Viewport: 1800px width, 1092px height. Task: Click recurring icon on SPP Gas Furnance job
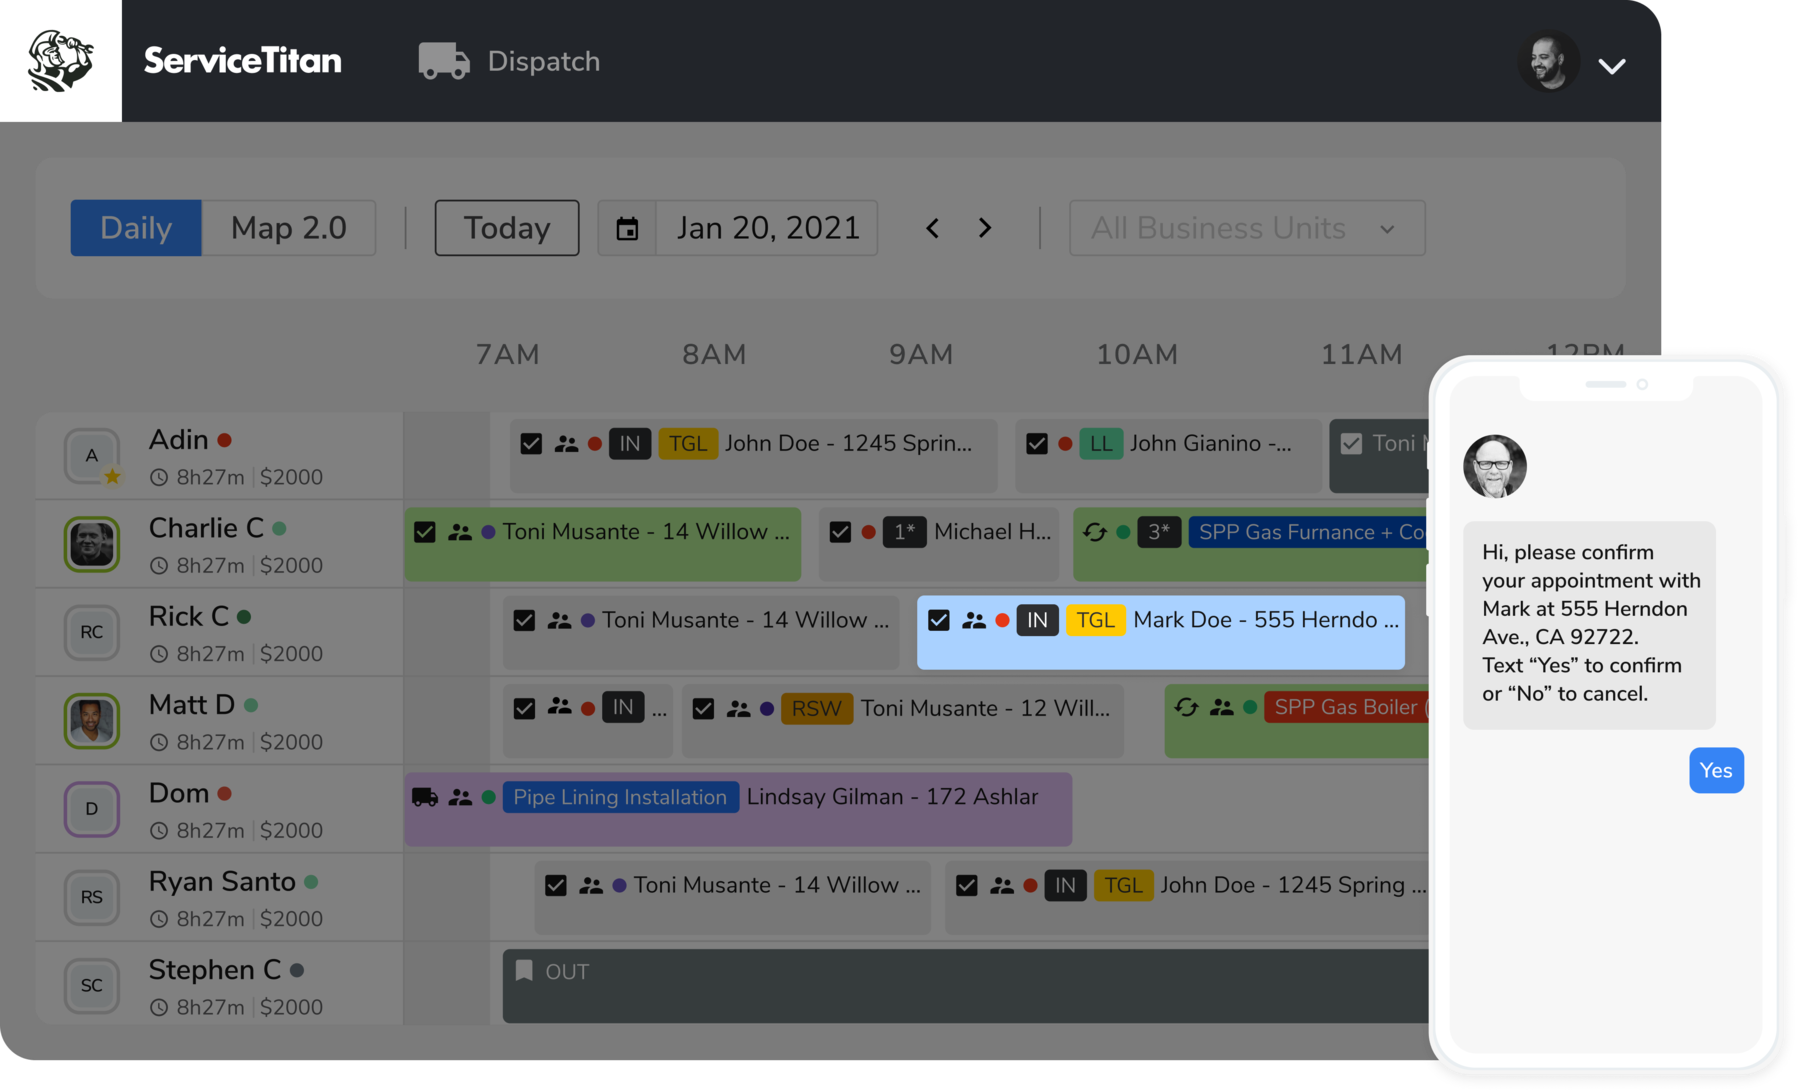1095,532
